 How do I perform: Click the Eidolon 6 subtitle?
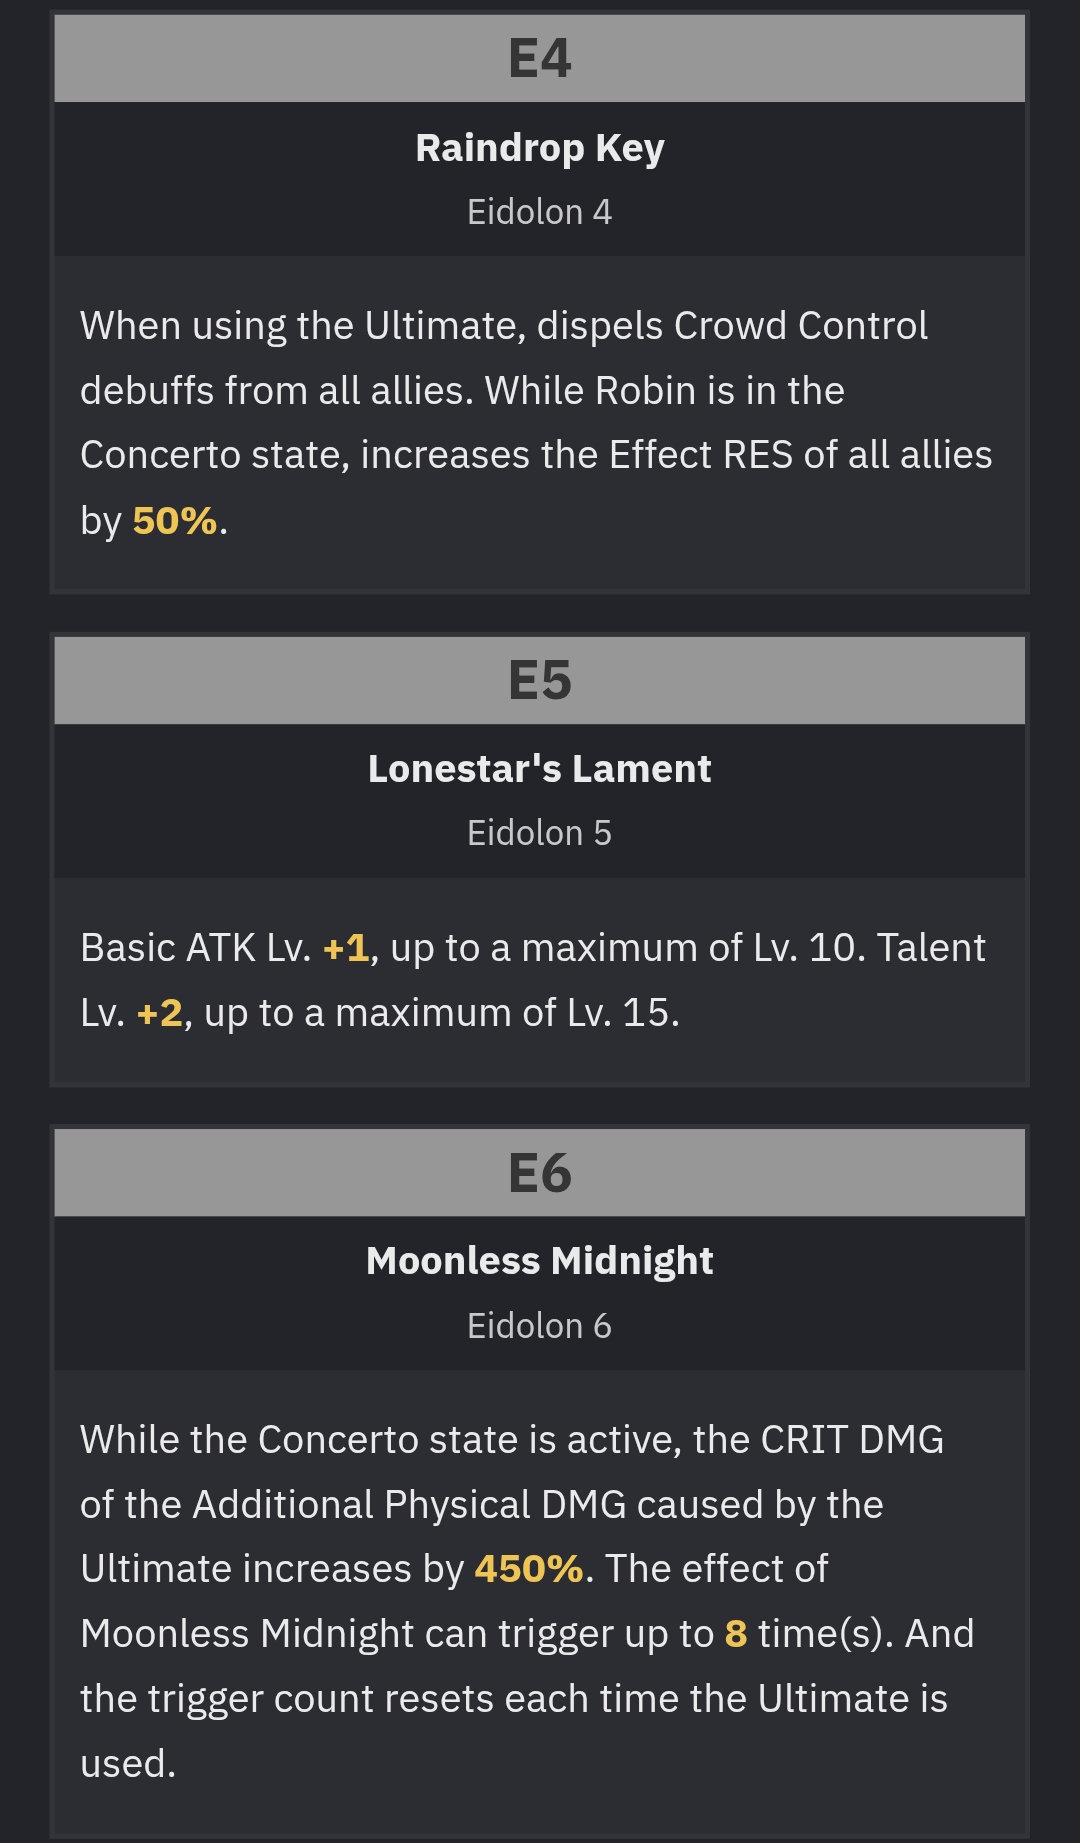coord(540,1326)
